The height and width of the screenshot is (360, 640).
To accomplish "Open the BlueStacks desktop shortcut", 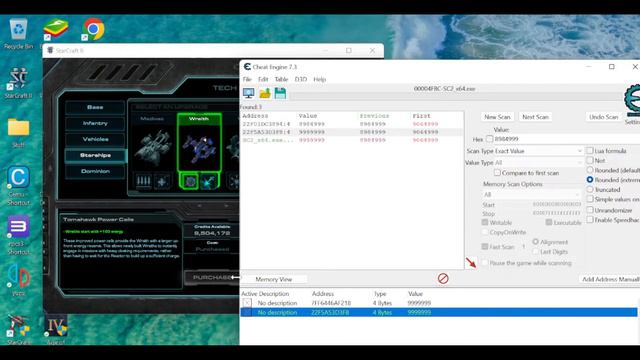I will tap(56, 29).
